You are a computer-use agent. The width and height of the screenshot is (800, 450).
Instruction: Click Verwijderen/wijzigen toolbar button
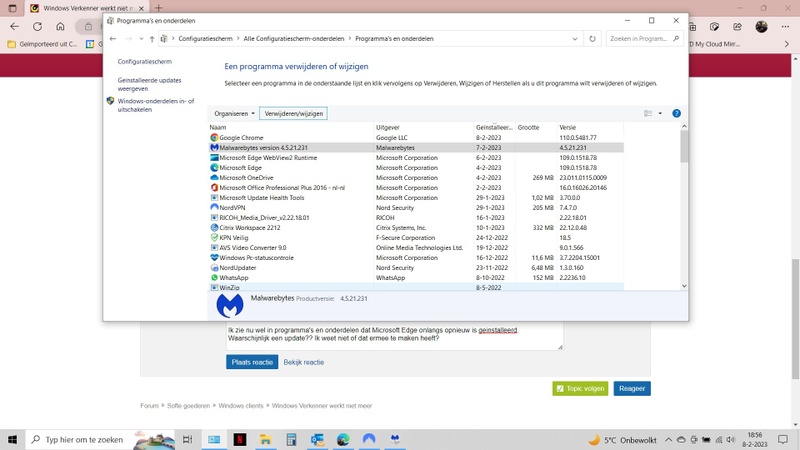coord(293,113)
